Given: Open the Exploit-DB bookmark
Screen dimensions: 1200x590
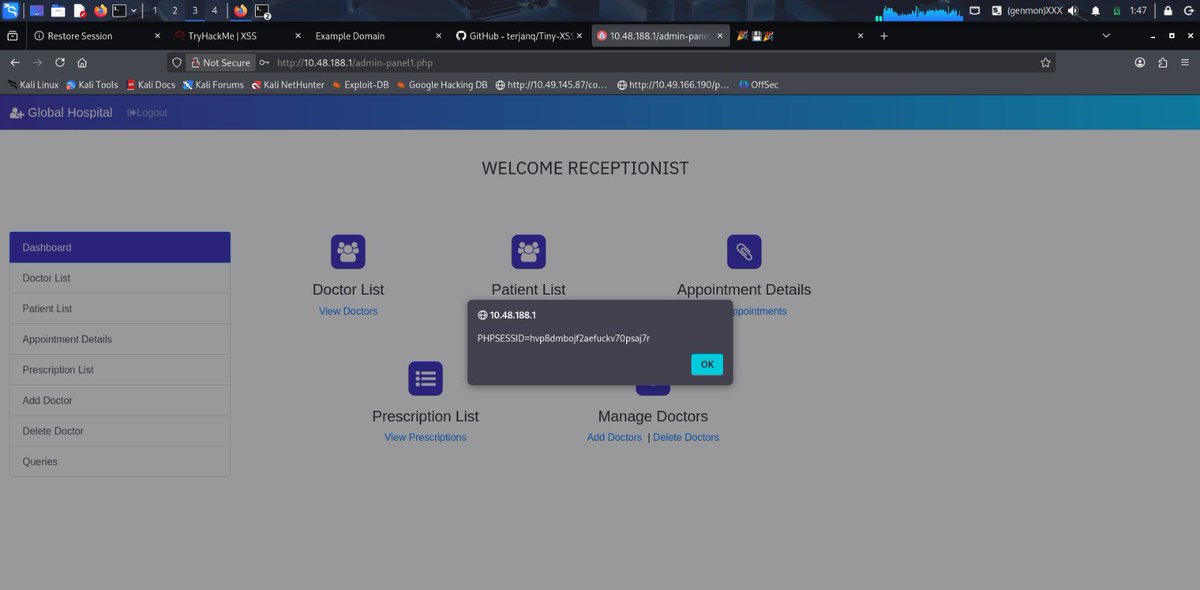Looking at the screenshot, I should coord(360,85).
